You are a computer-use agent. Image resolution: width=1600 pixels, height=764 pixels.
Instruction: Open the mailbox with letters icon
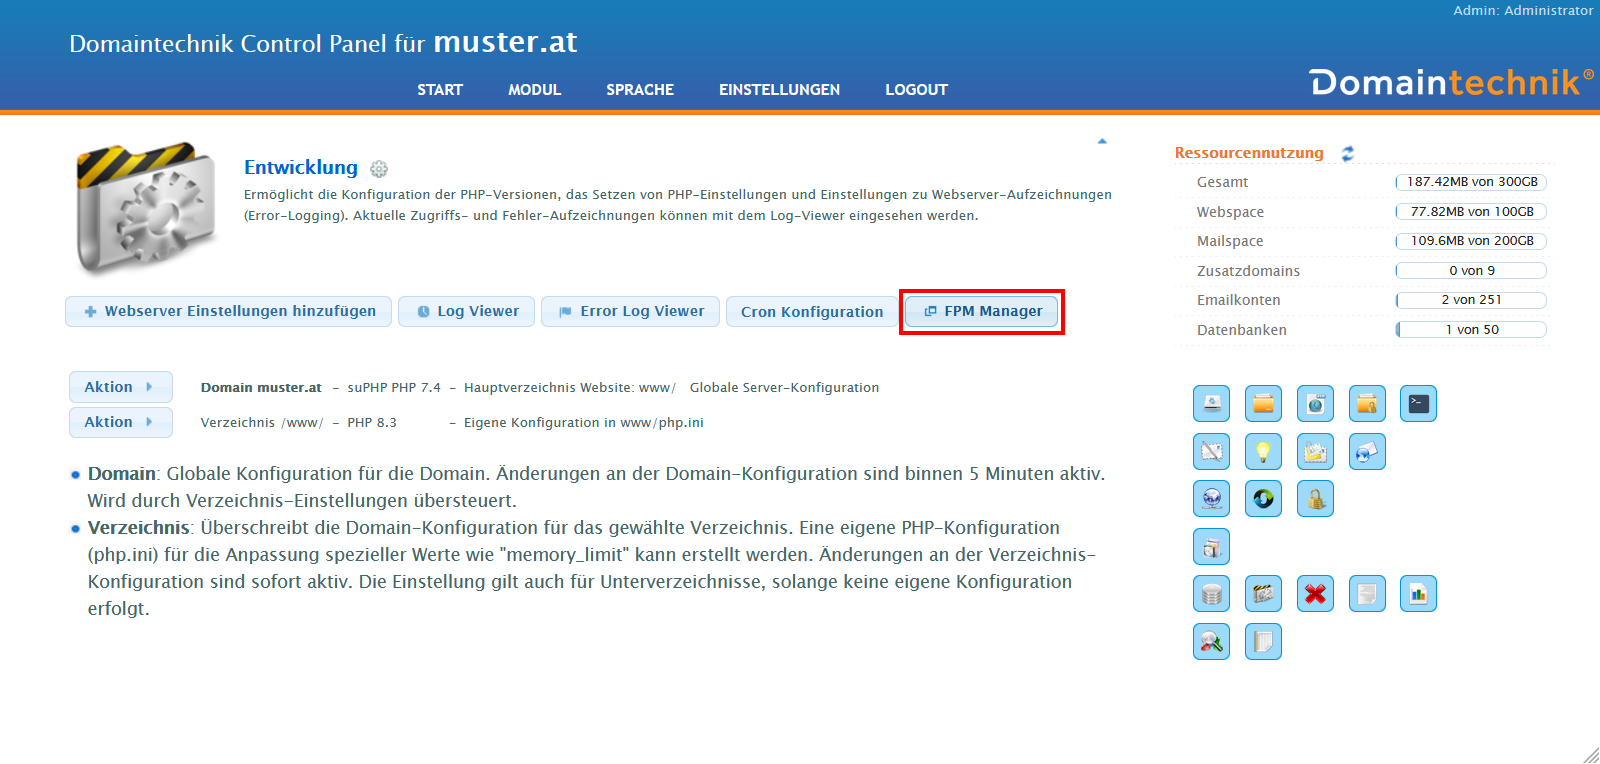point(1316,452)
